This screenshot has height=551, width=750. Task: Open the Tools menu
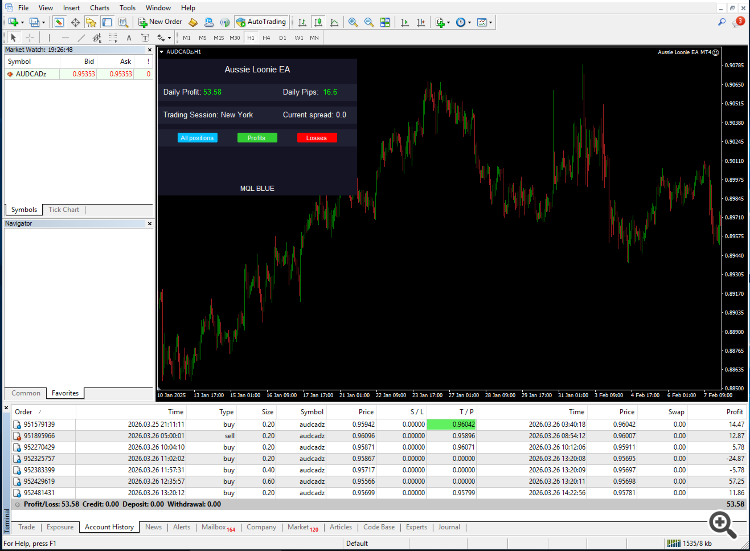click(127, 8)
